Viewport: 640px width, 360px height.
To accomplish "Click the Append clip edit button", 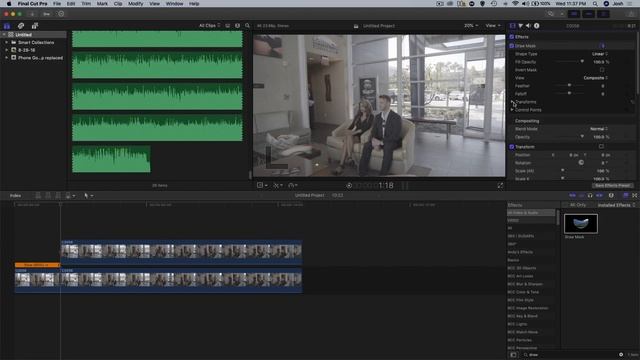I will point(58,196).
